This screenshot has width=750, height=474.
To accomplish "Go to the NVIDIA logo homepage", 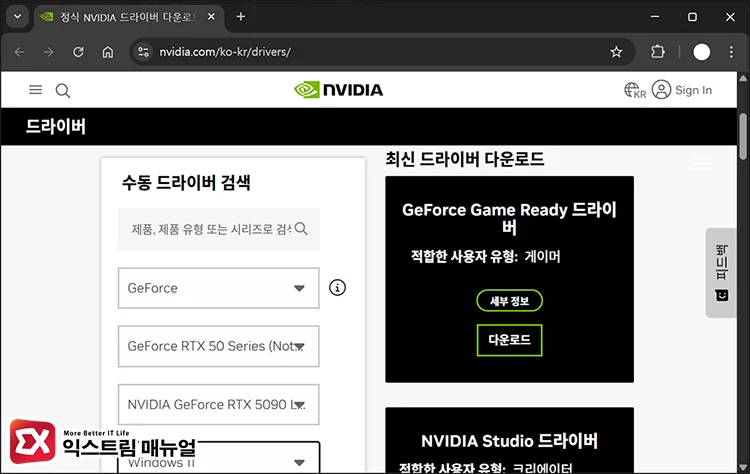I will pyautogui.click(x=339, y=90).
